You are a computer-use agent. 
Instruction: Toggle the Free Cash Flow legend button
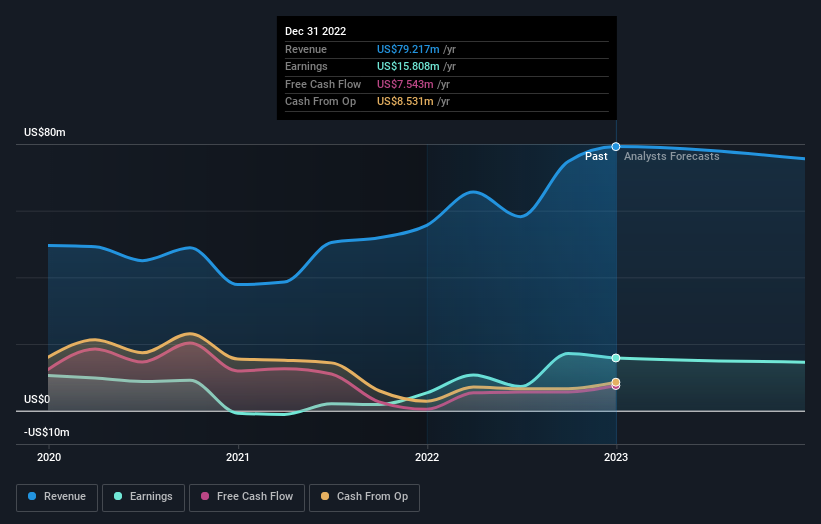click(247, 497)
